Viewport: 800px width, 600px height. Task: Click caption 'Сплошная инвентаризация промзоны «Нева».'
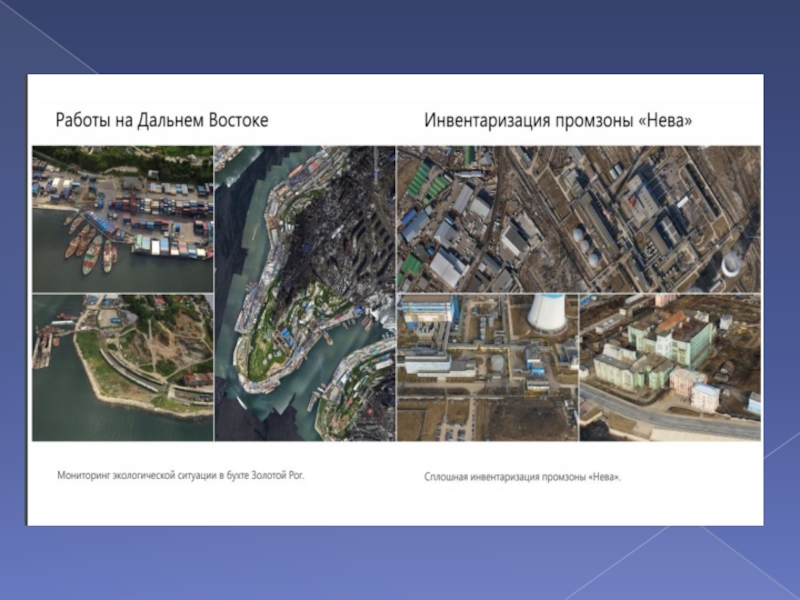[x=522, y=478]
